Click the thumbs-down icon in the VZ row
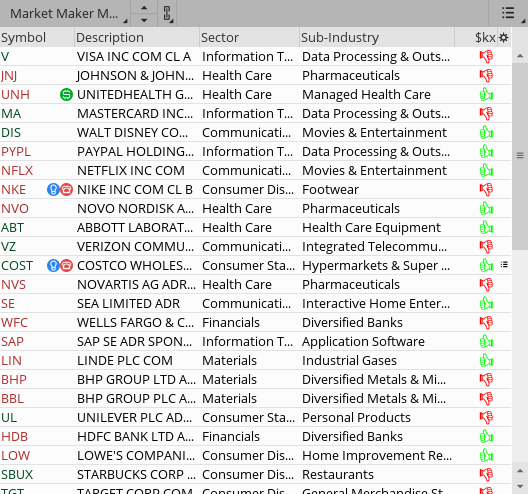 tap(486, 246)
